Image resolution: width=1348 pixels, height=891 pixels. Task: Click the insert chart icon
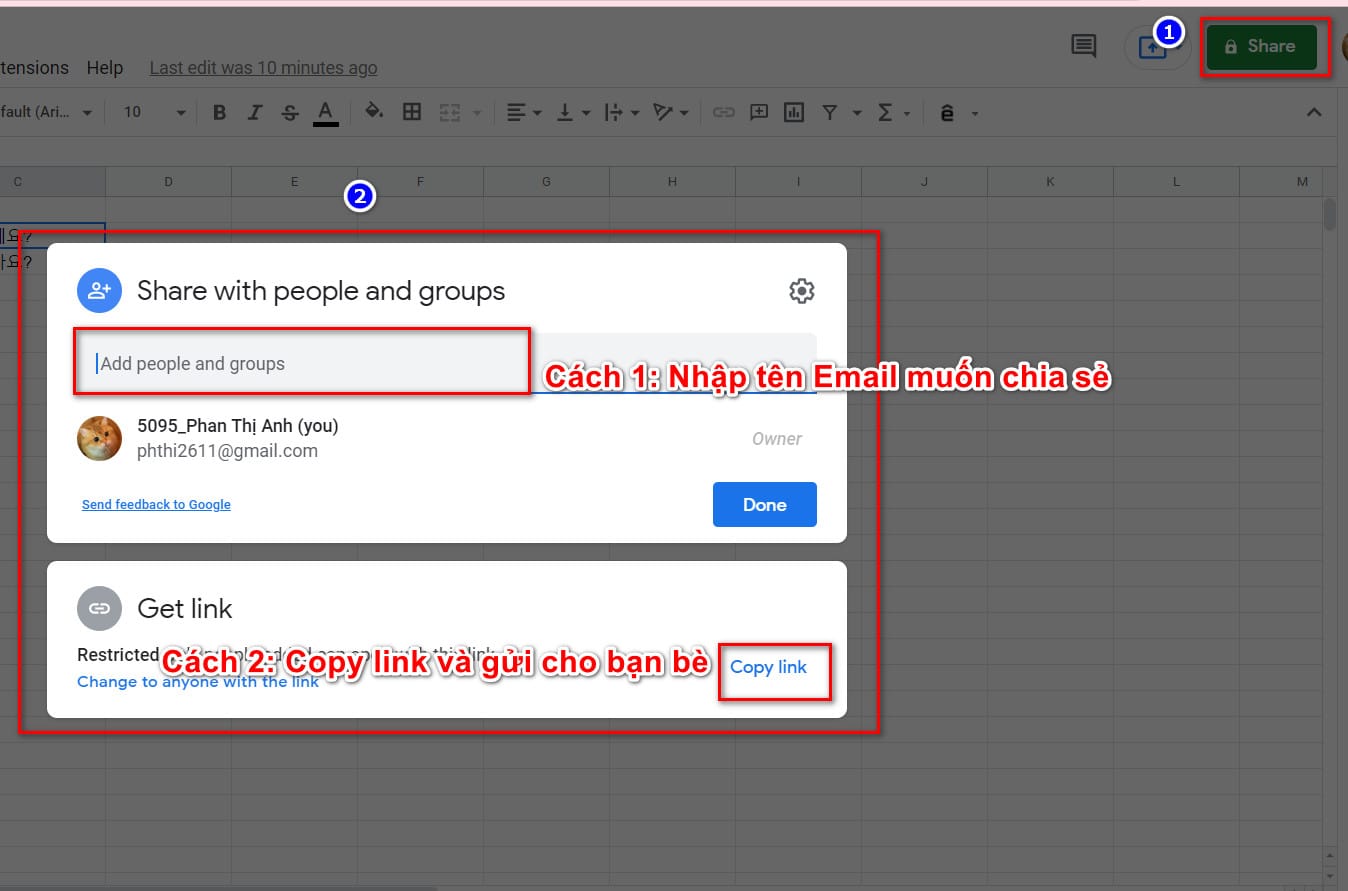(x=794, y=112)
